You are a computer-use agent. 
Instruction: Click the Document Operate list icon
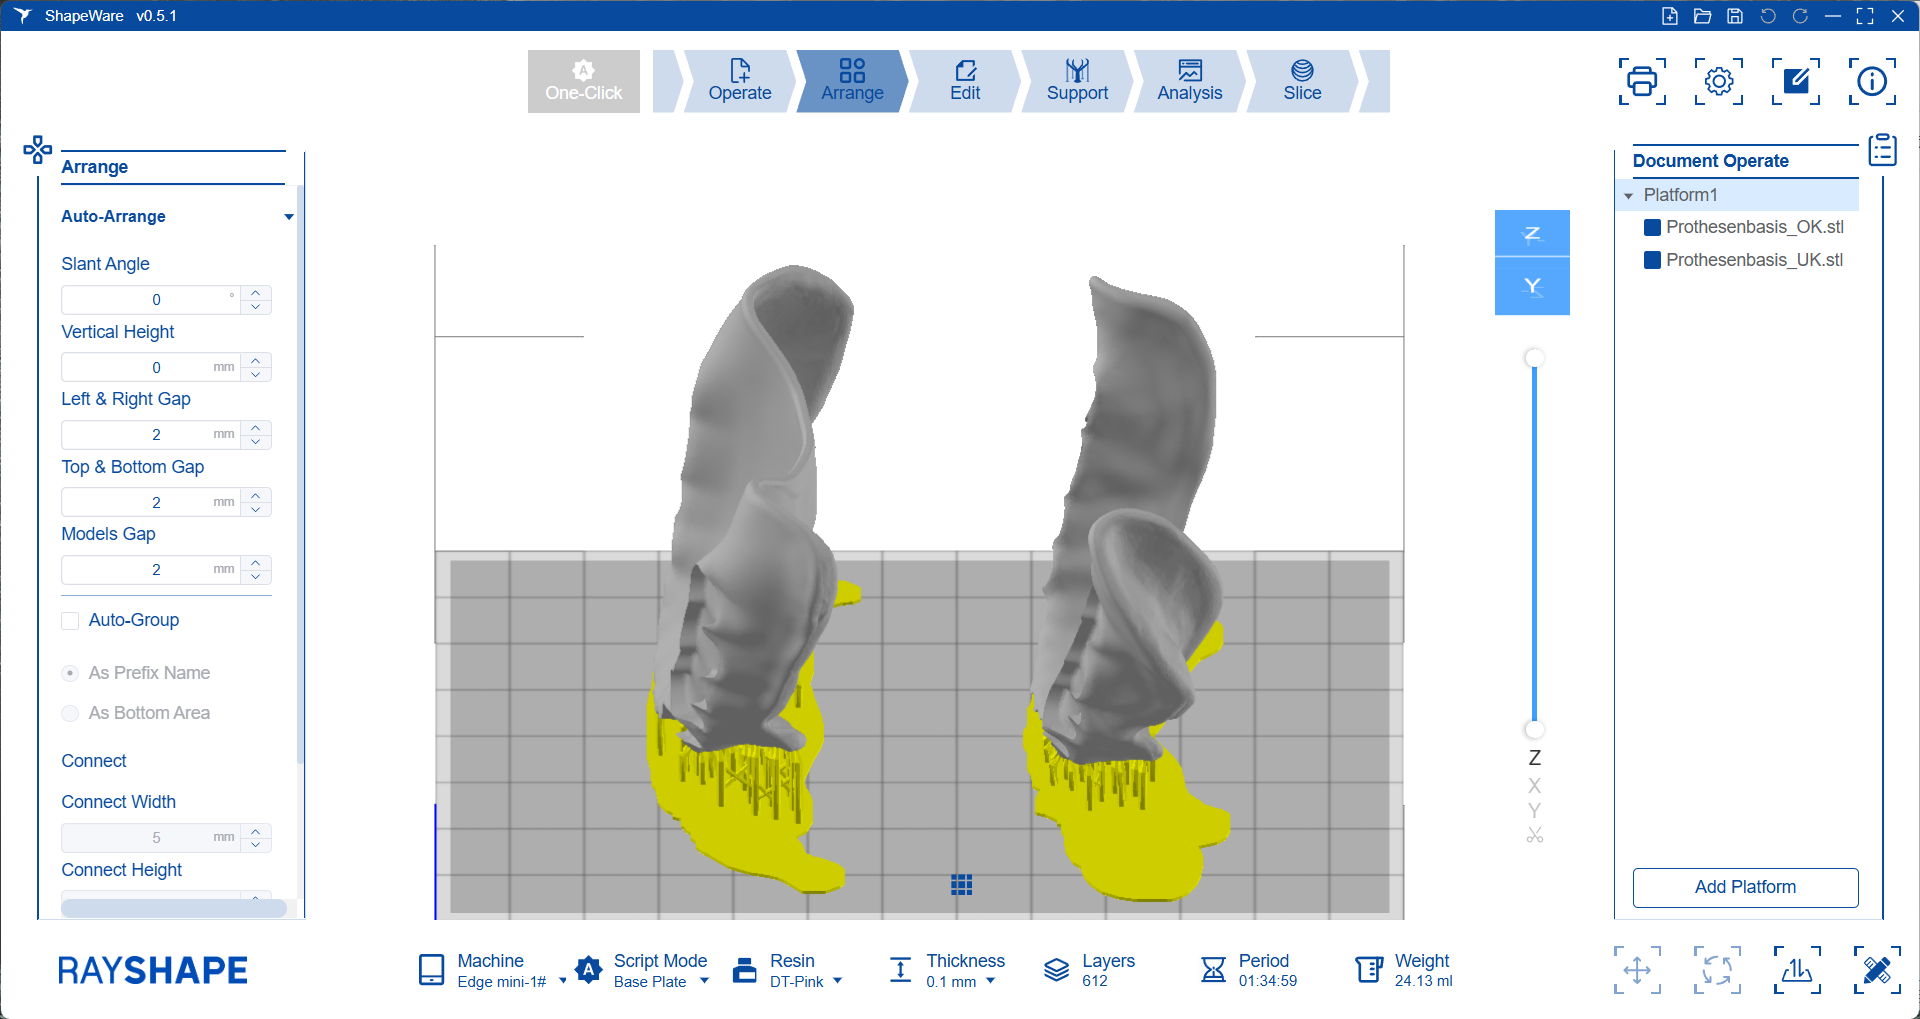[x=1883, y=150]
